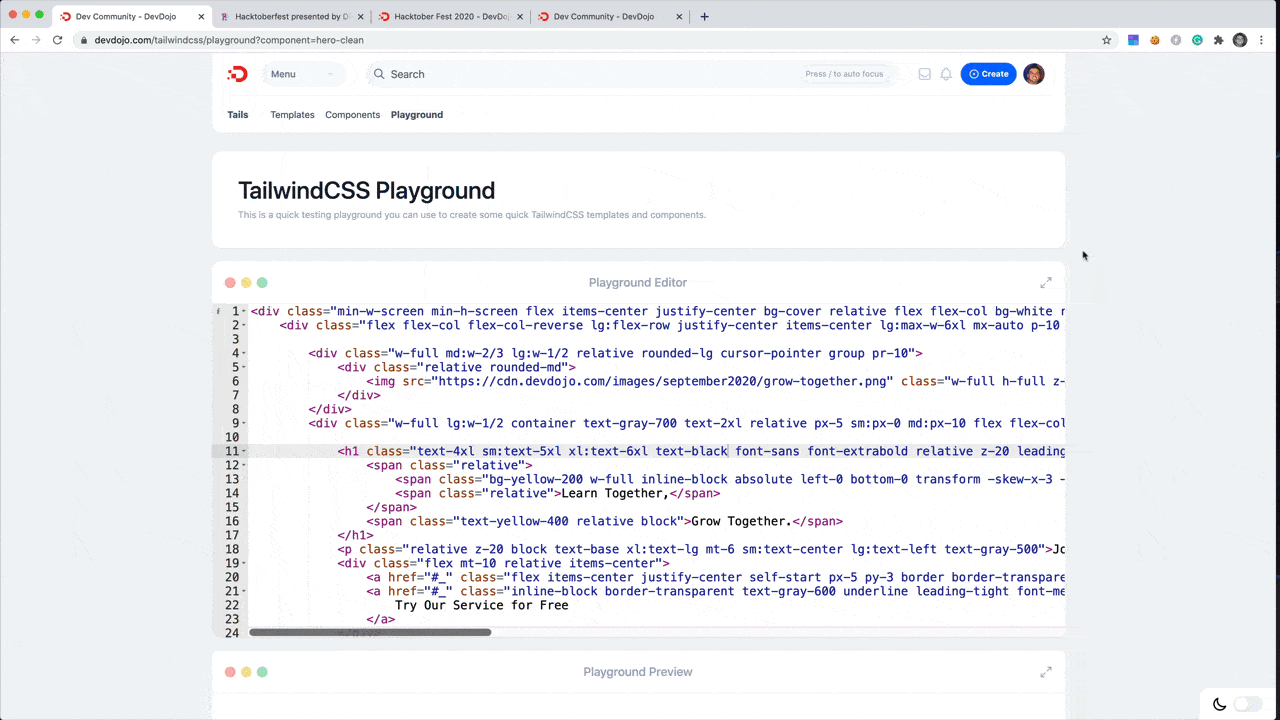
Task: Collapse code fold on line 4
Action: [245, 353]
